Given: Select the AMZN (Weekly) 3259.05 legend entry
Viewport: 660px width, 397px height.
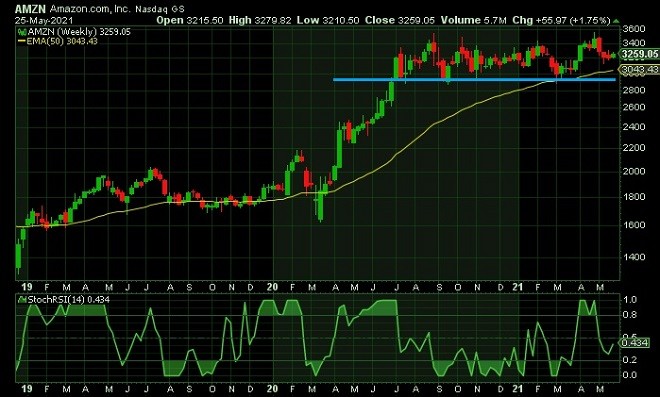Looking at the screenshot, I should (79, 32).
